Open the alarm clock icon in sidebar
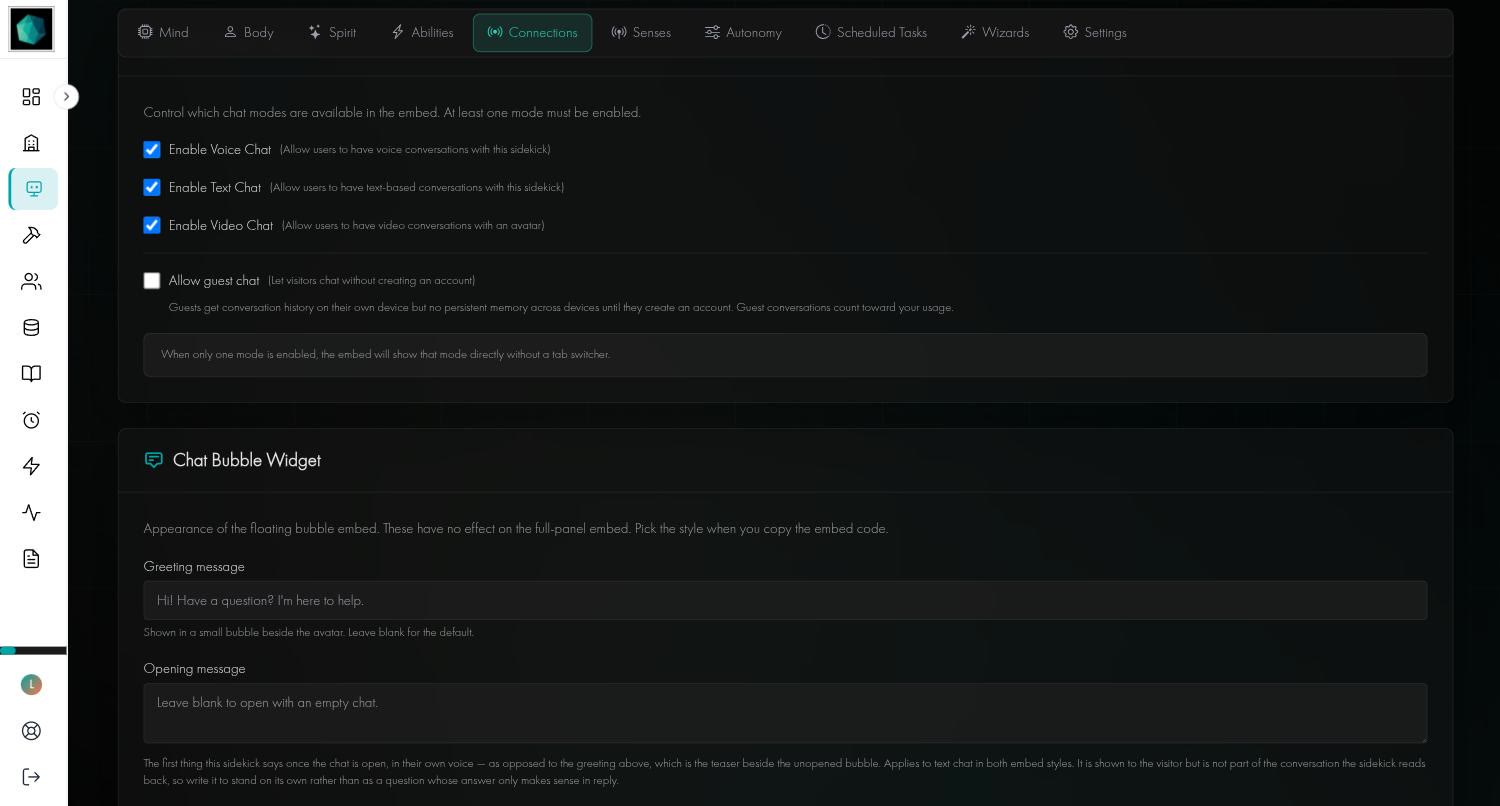This screenshot has width=1500, height=806. pyautogui.click(x=31, y=420)
